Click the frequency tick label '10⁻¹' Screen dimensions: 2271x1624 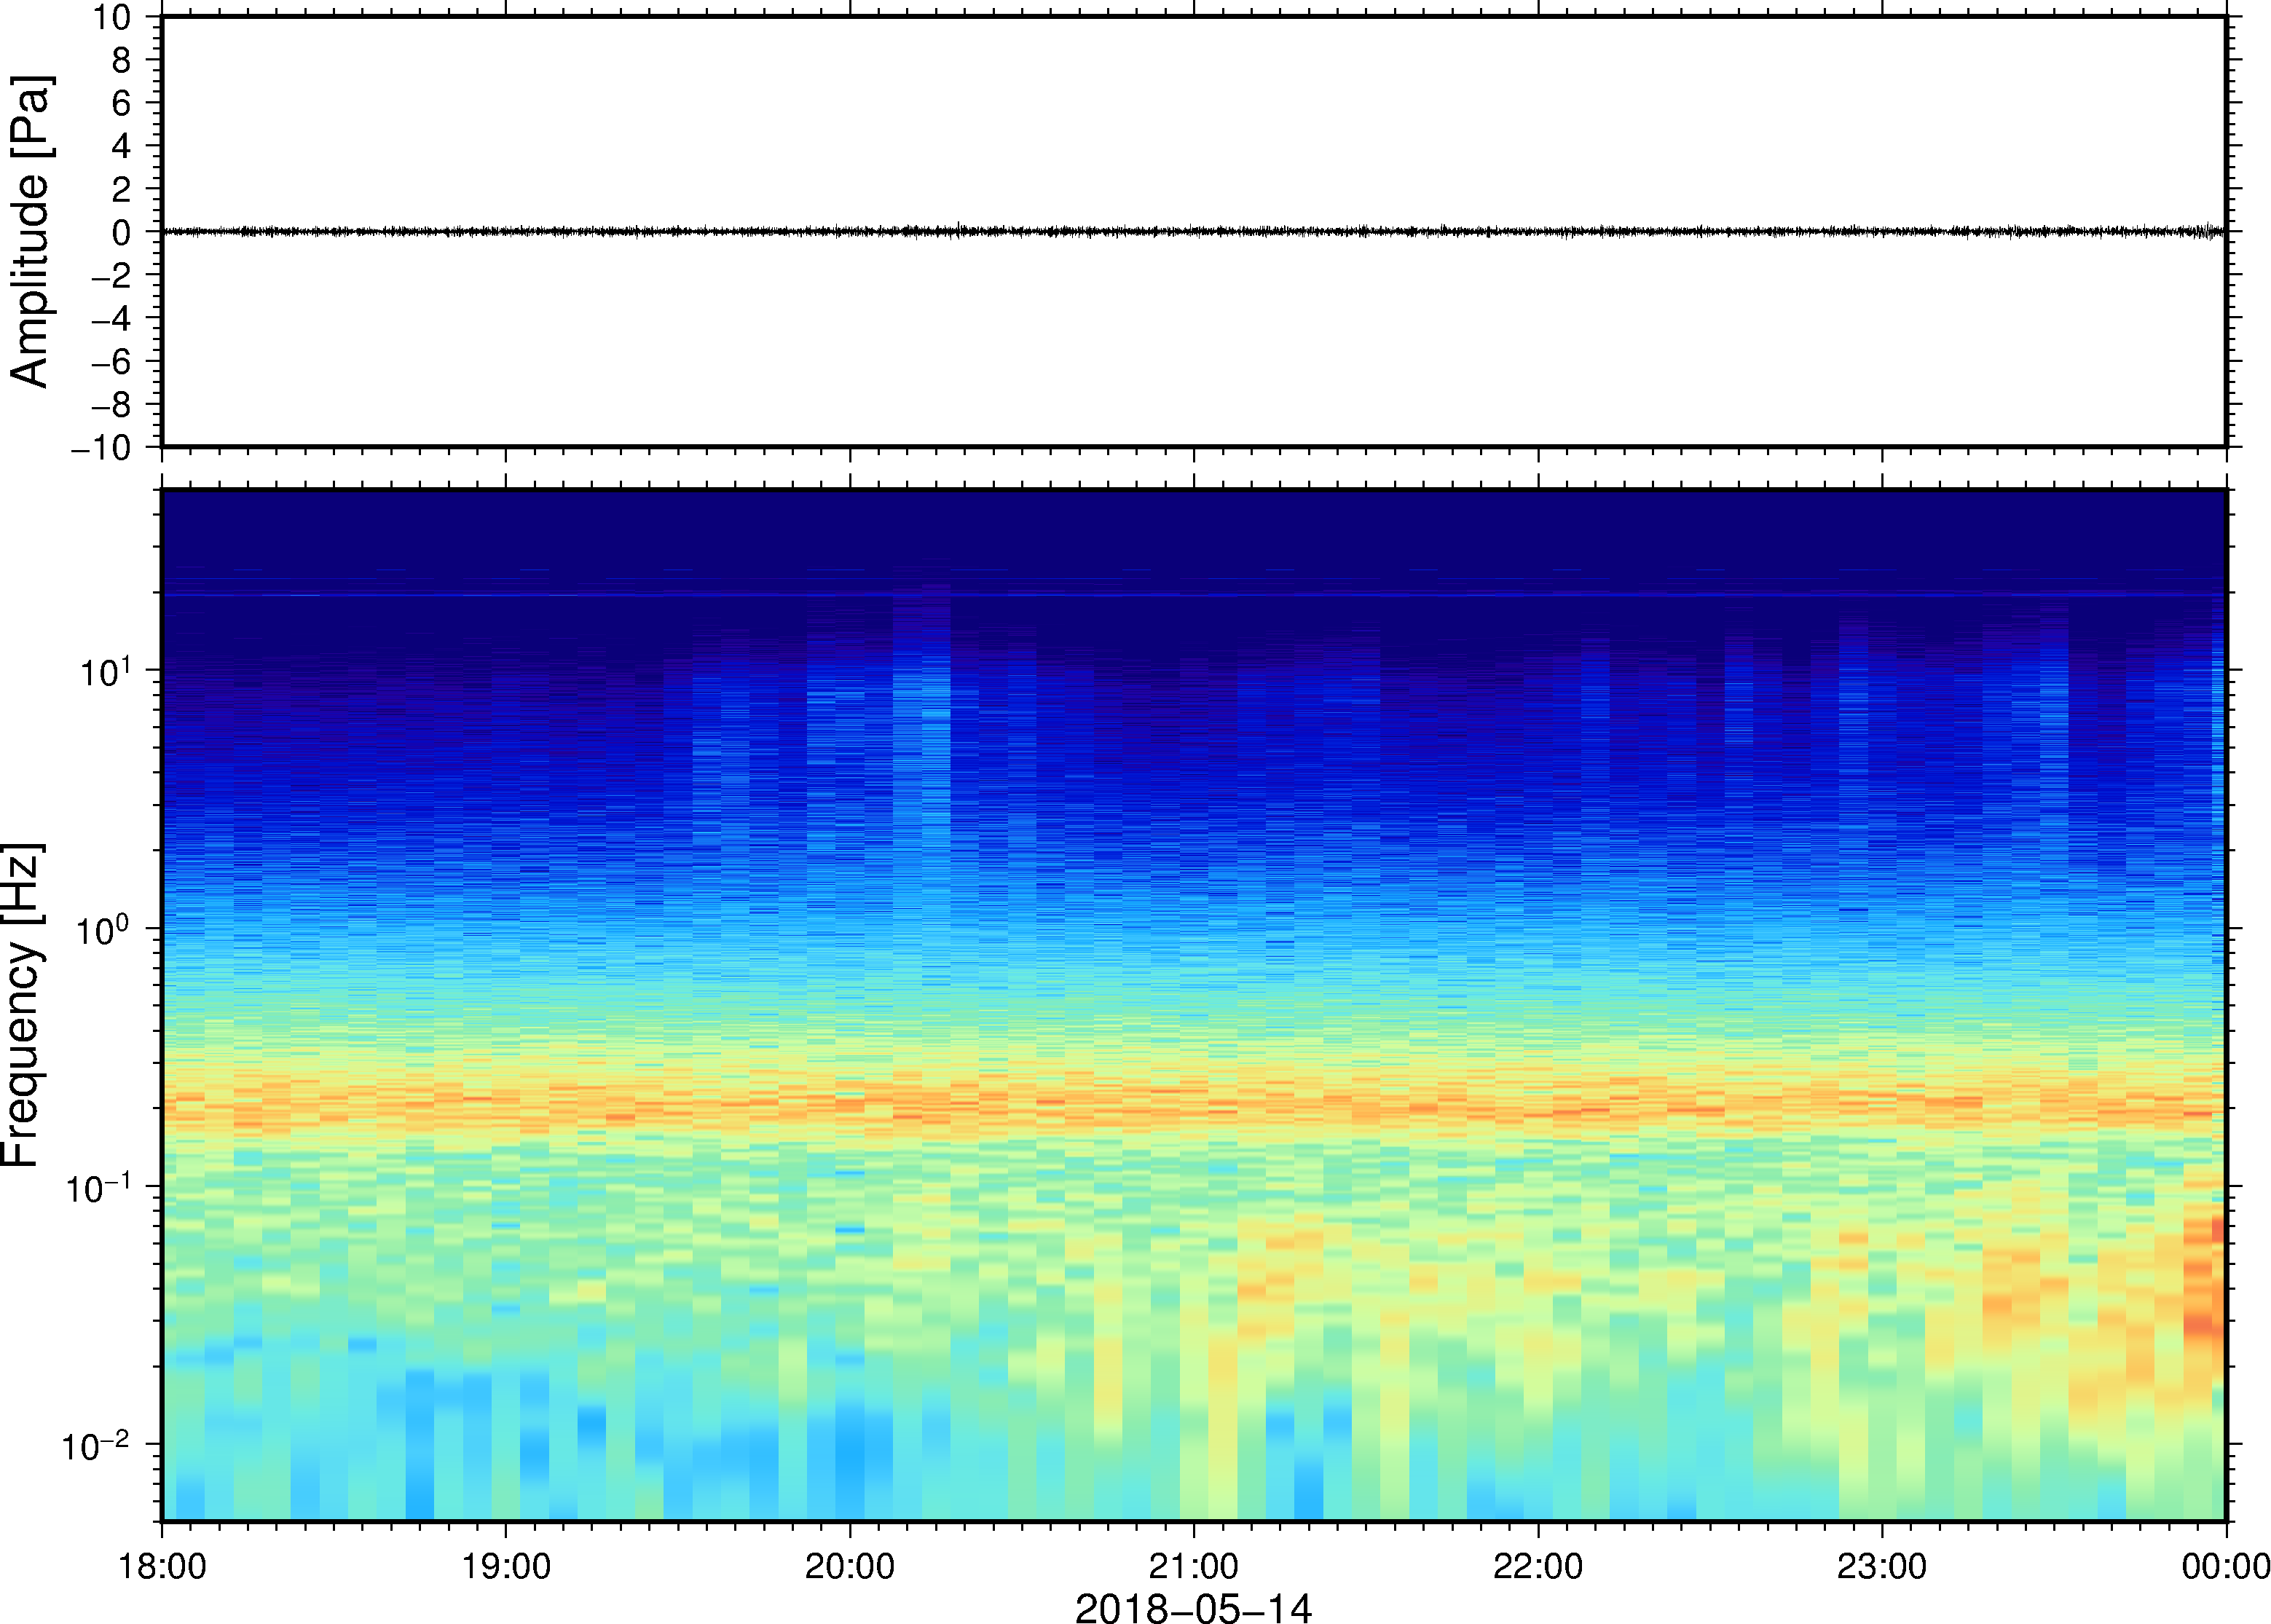99,1187
